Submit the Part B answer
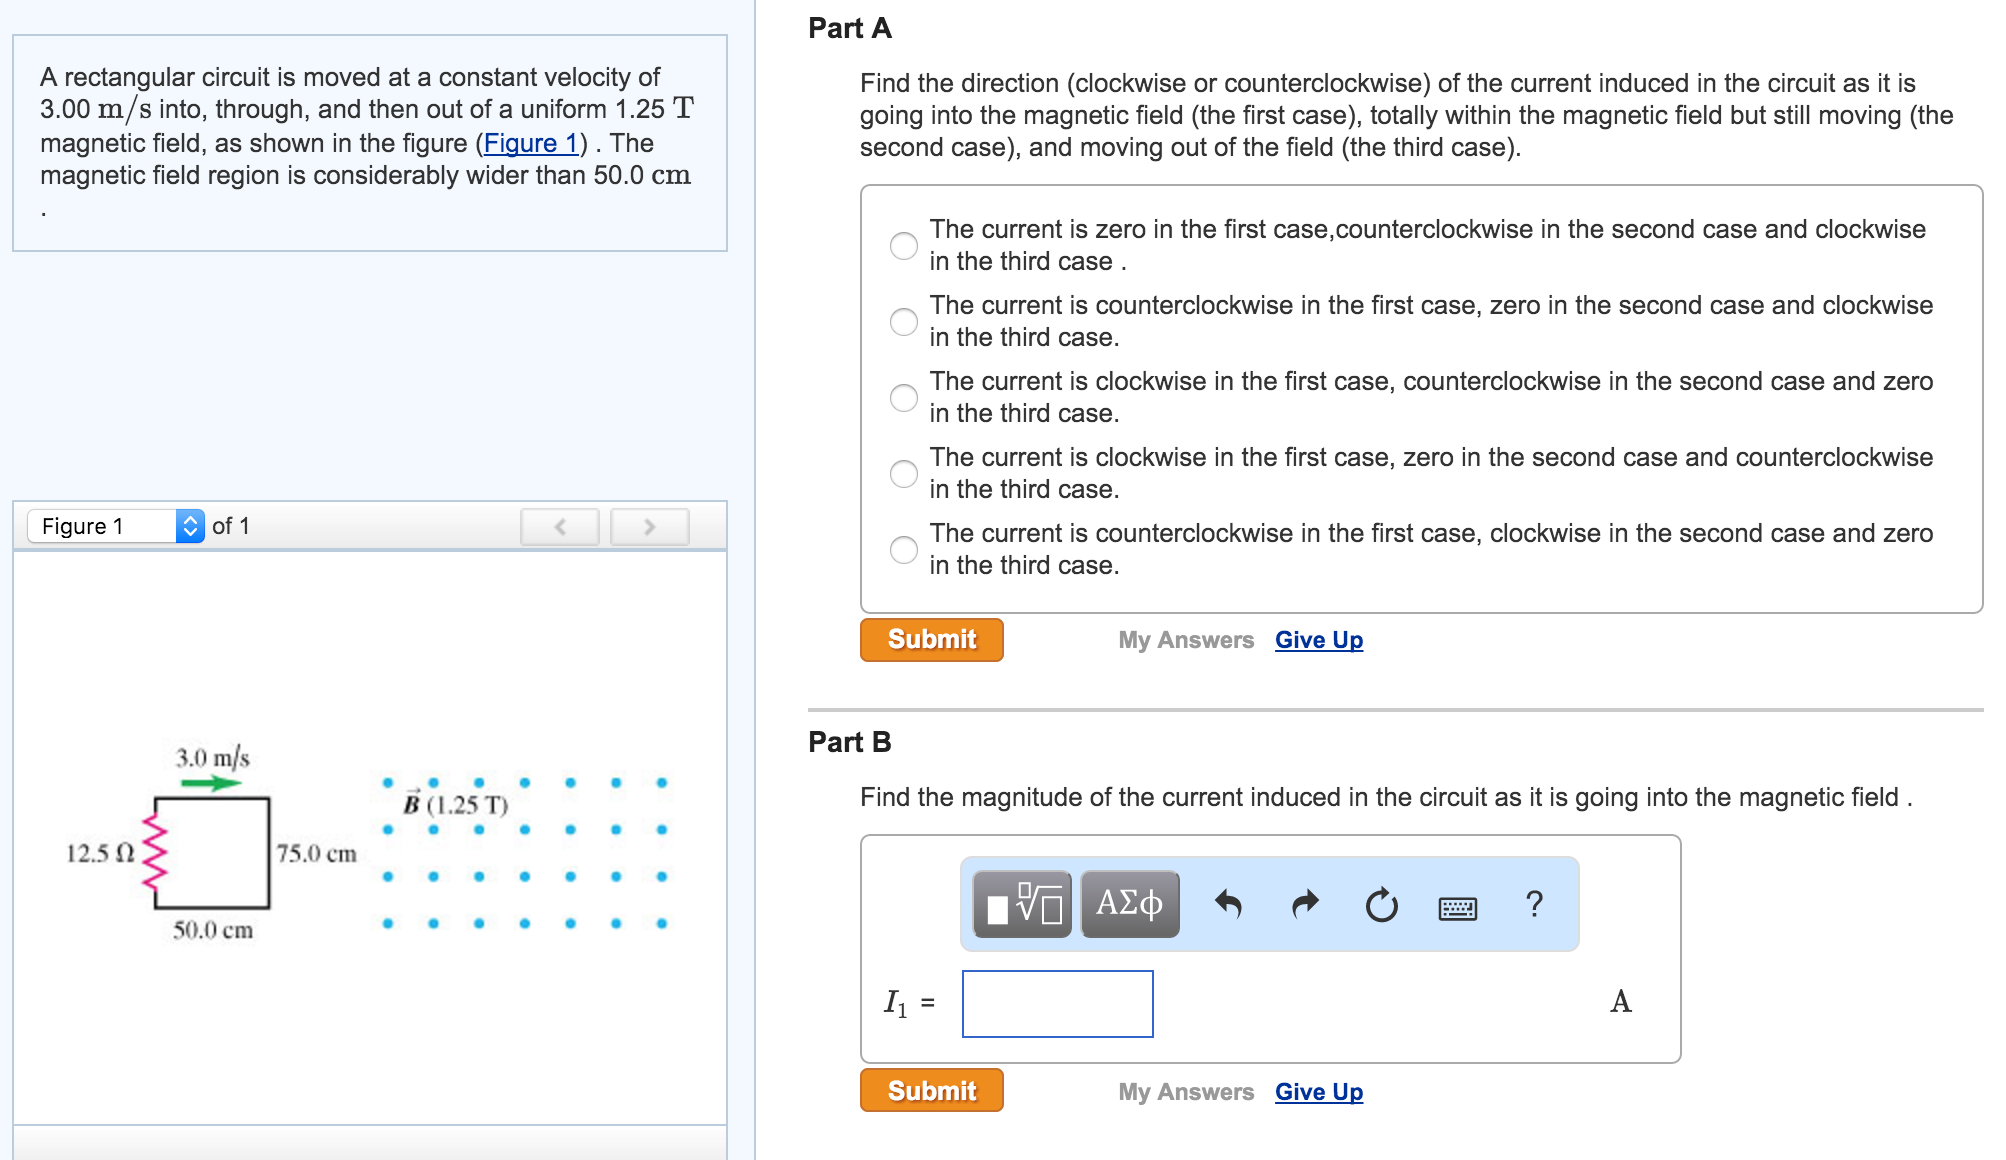 (x=931, y=1092)
